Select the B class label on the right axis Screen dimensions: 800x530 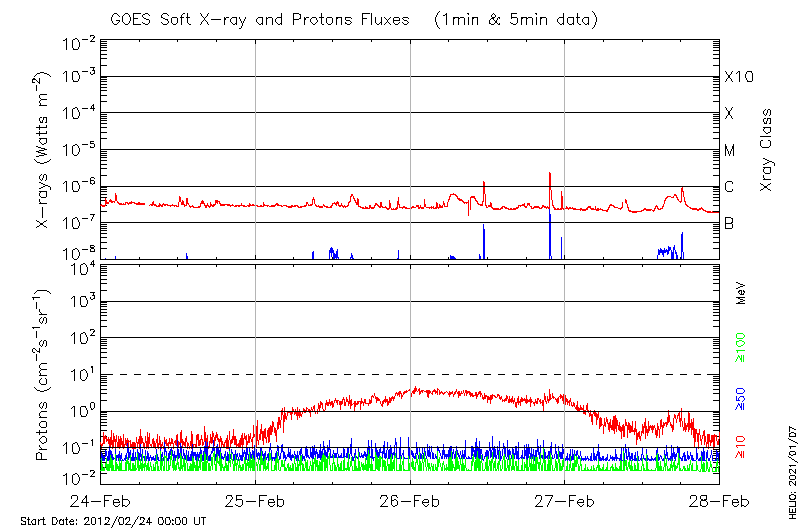point(729,223)
